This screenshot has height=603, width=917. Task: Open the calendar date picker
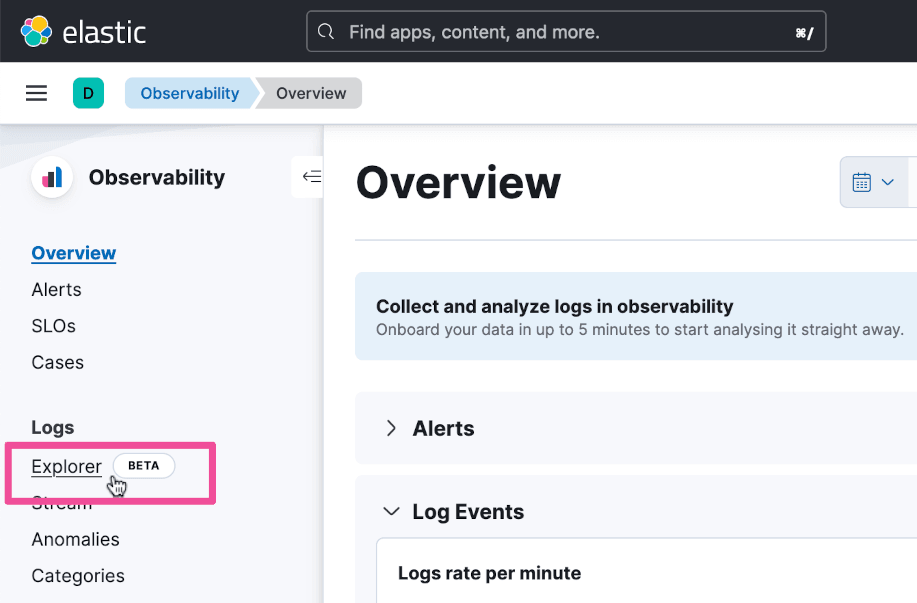click(872, 182)
